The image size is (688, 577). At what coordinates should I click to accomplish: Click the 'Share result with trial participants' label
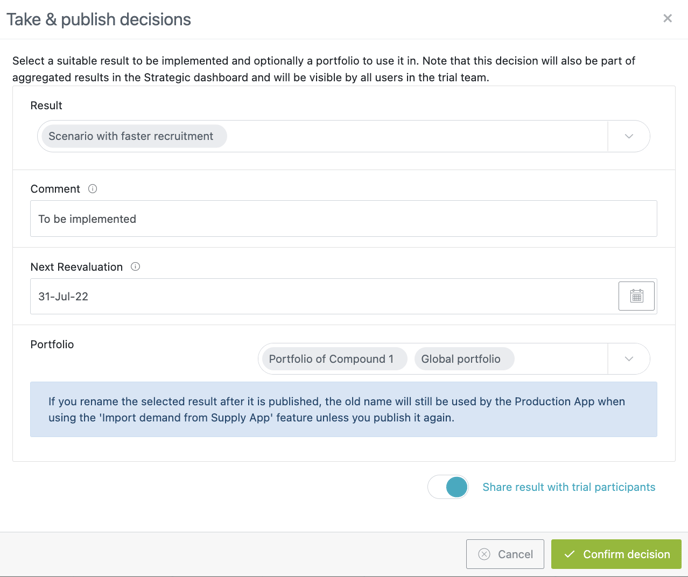[568, 487]
